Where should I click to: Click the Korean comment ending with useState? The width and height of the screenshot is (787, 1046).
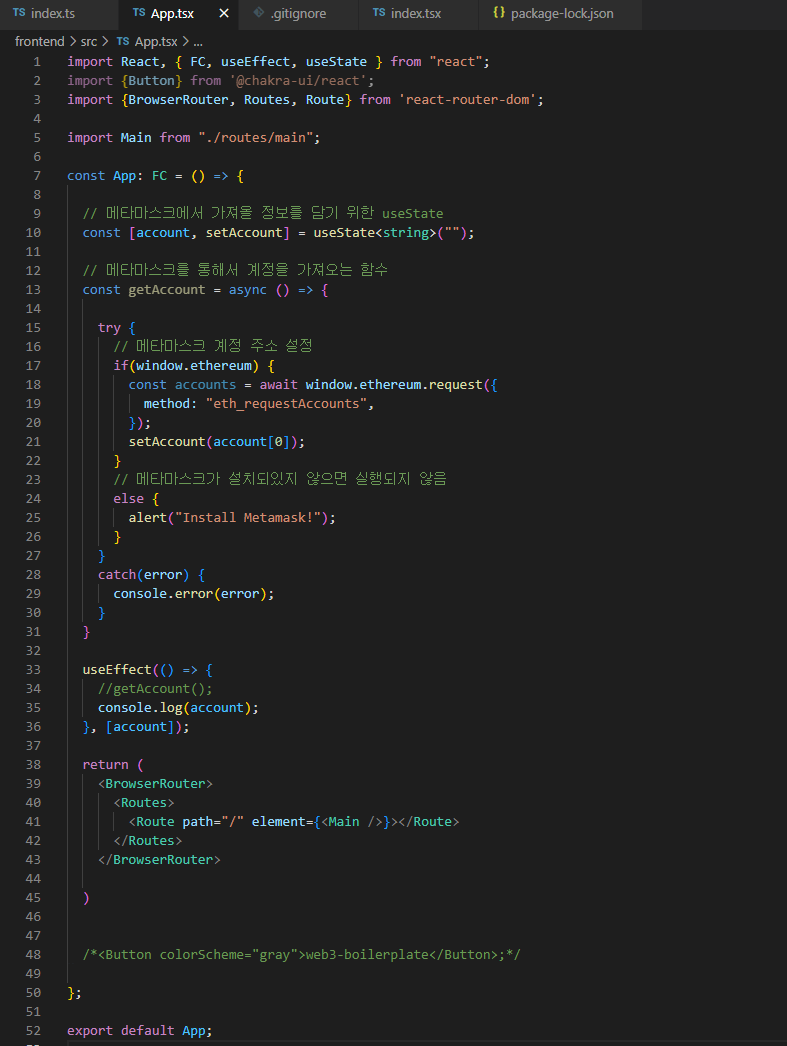(263, 213)
